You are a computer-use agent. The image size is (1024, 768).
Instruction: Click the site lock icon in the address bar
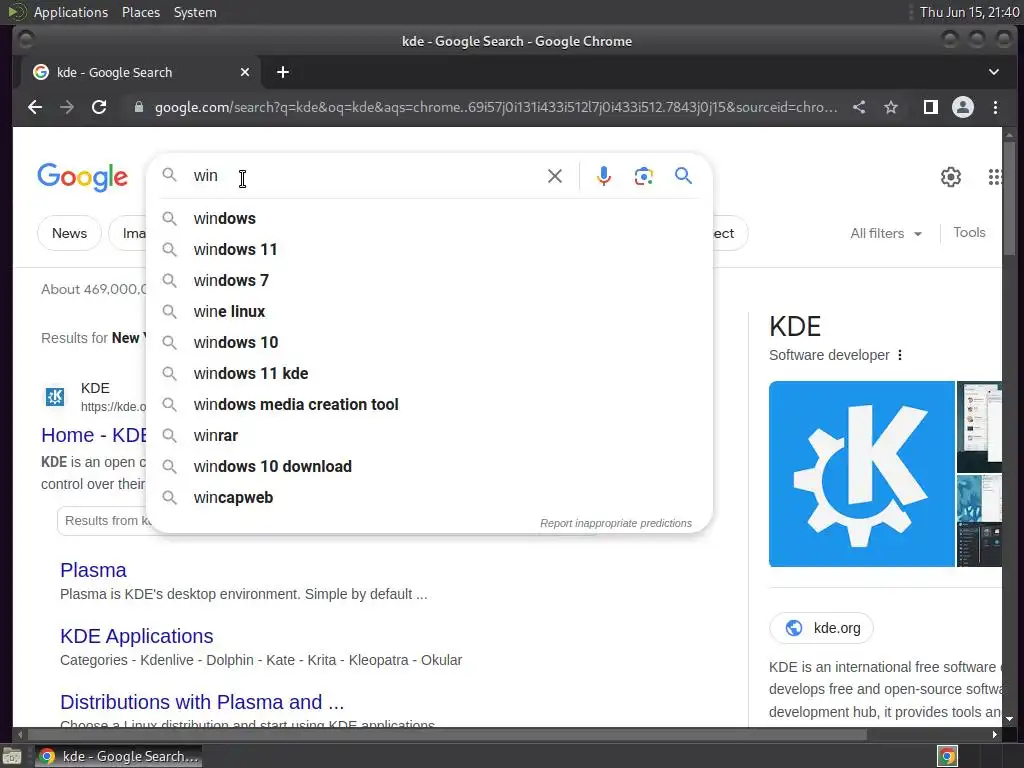tap(138, 107)
